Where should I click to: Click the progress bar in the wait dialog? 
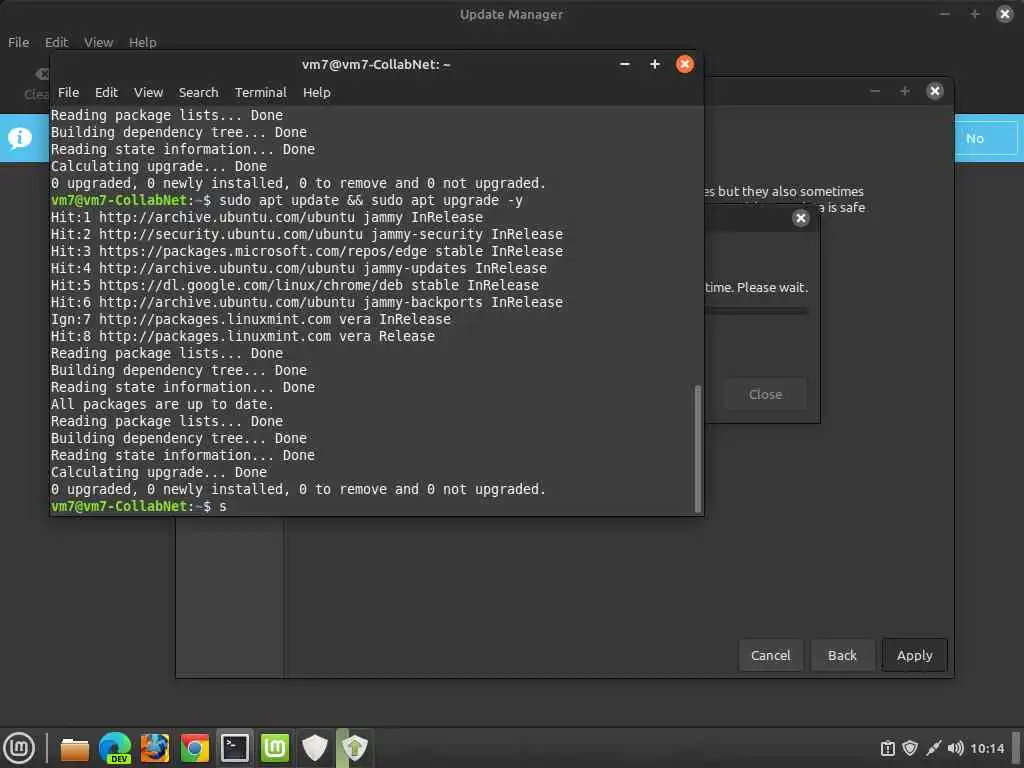[756, 311]
